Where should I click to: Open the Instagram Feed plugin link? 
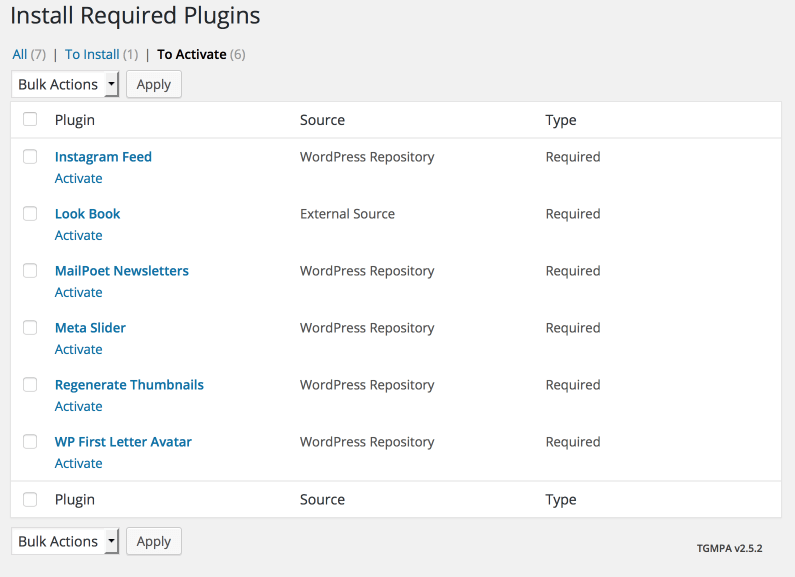coord(103,157)
